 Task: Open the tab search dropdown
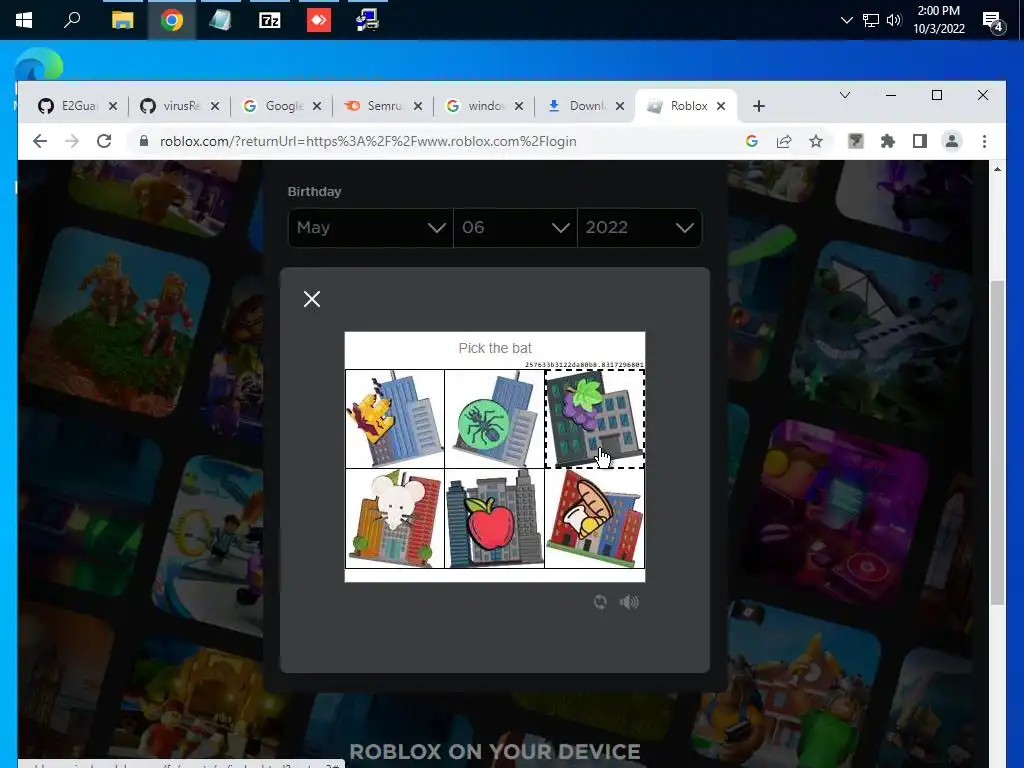pos(844,95)
